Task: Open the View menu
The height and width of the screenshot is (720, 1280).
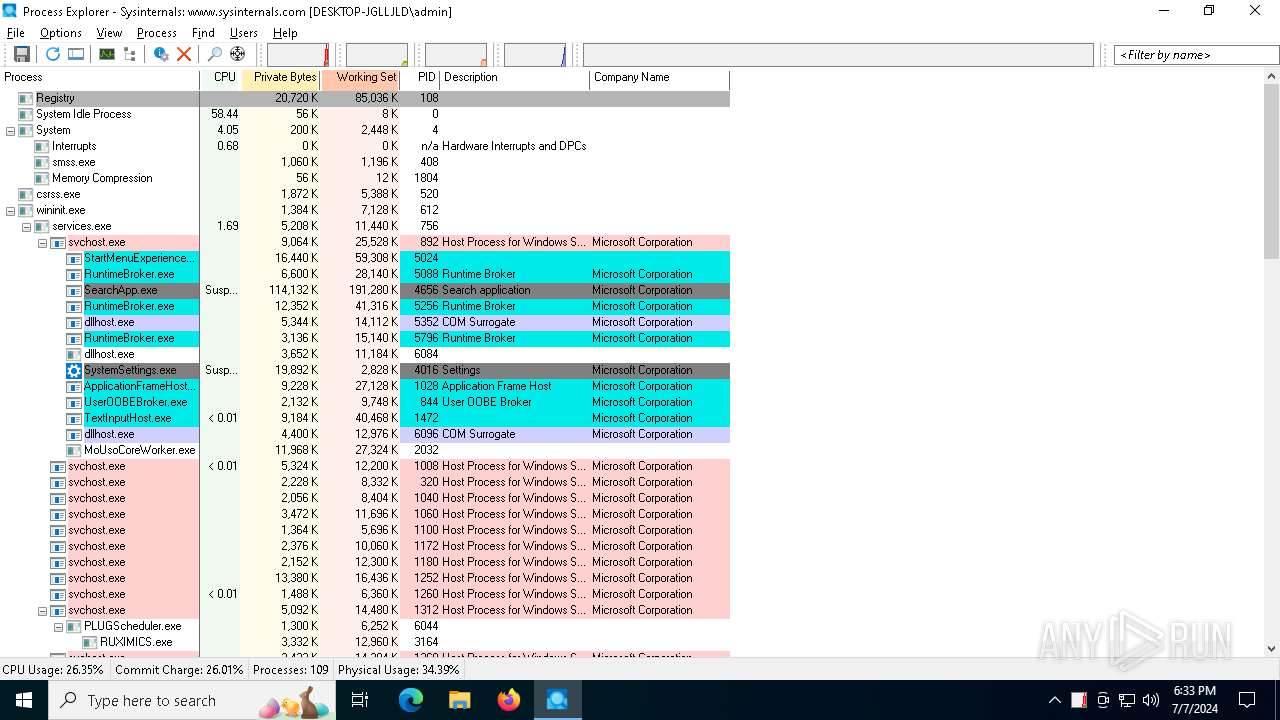Action: (x=109, y=33)
